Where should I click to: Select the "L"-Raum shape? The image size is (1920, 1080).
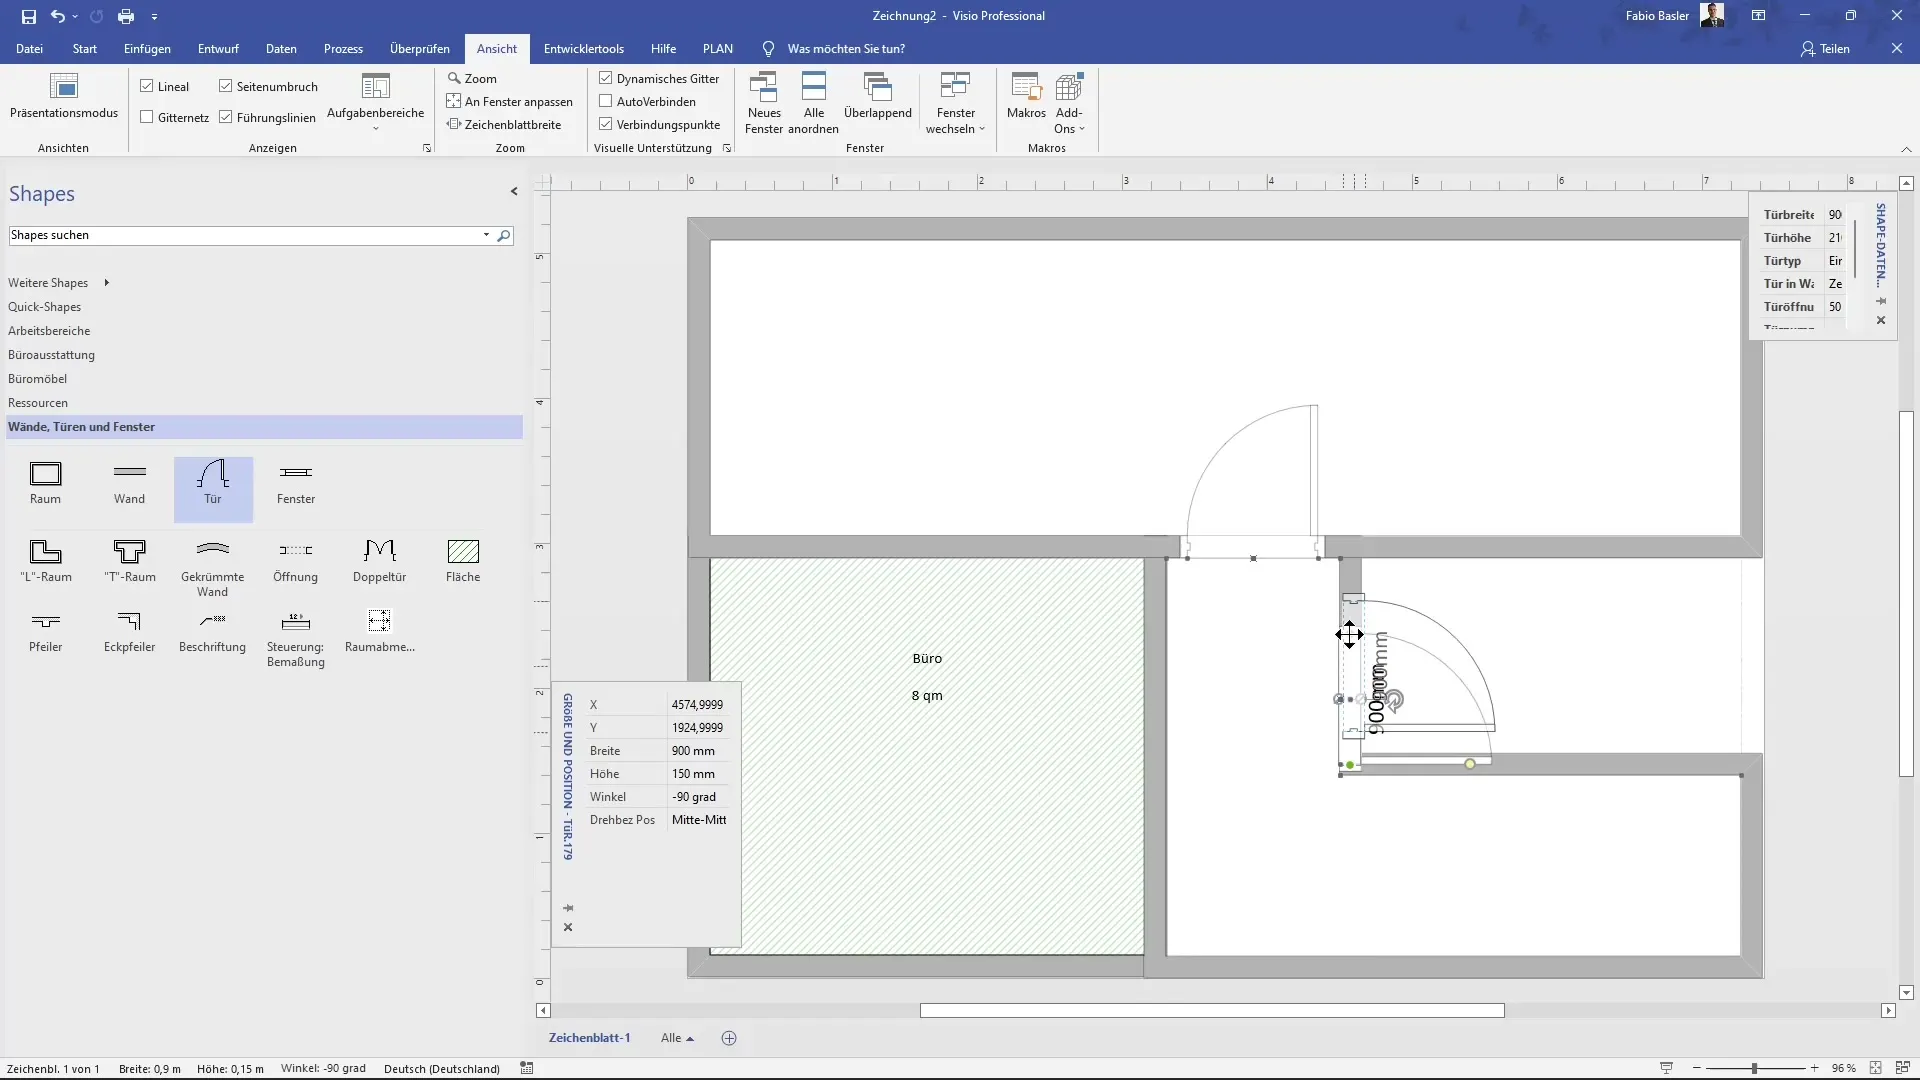[x=46, y=561]
